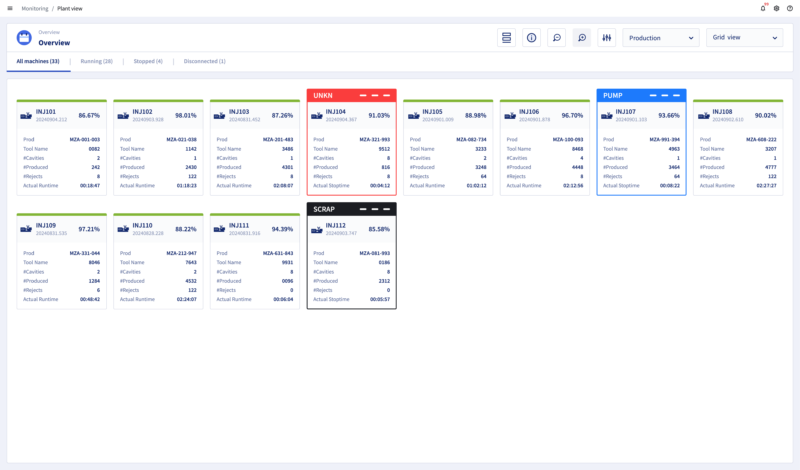Zoom out using minus magnifier
The image size is (800, 470).
[x=557, y=37]
